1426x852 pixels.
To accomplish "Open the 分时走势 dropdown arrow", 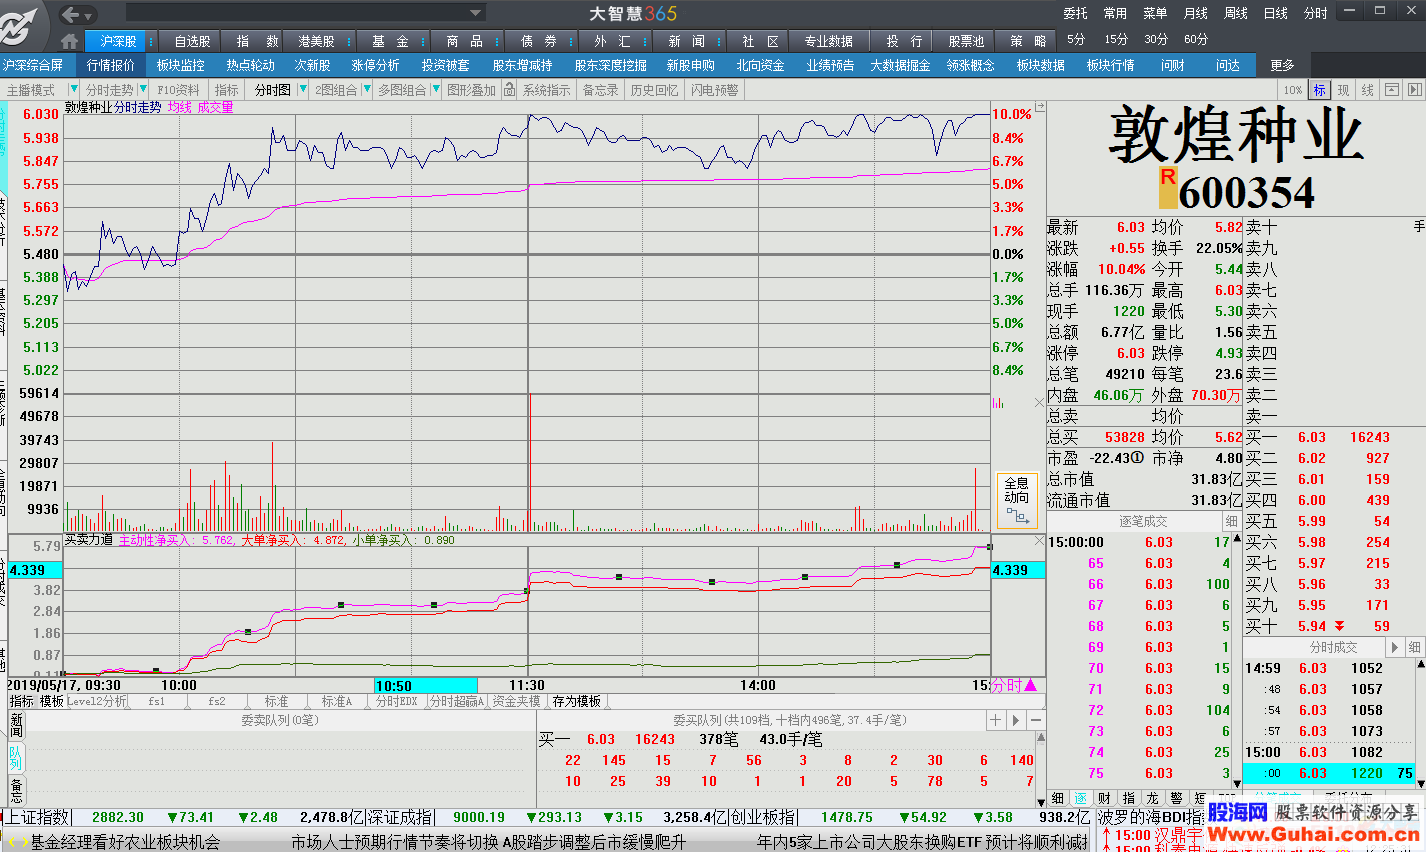I will click(x=142, y=90).
